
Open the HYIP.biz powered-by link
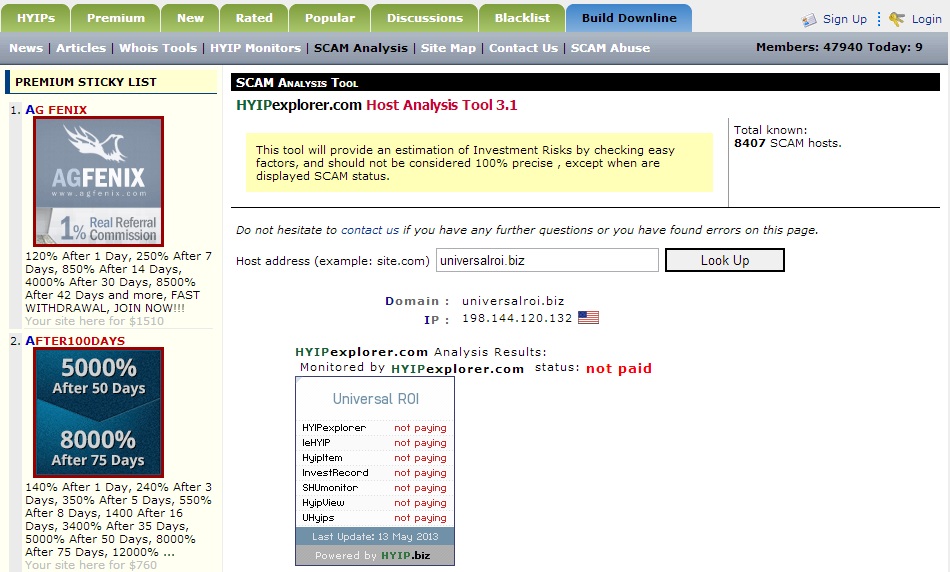tap(405, 556)
